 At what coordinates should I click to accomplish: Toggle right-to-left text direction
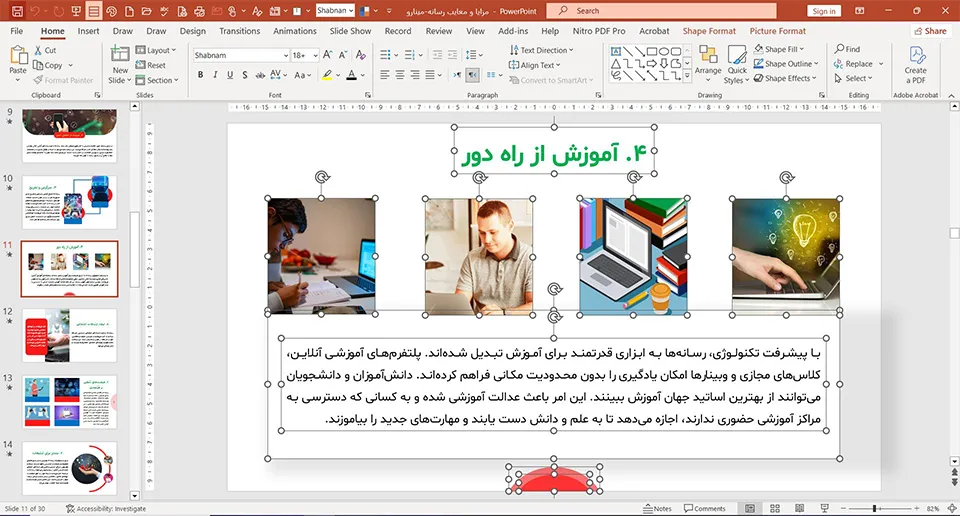[473, 75]
